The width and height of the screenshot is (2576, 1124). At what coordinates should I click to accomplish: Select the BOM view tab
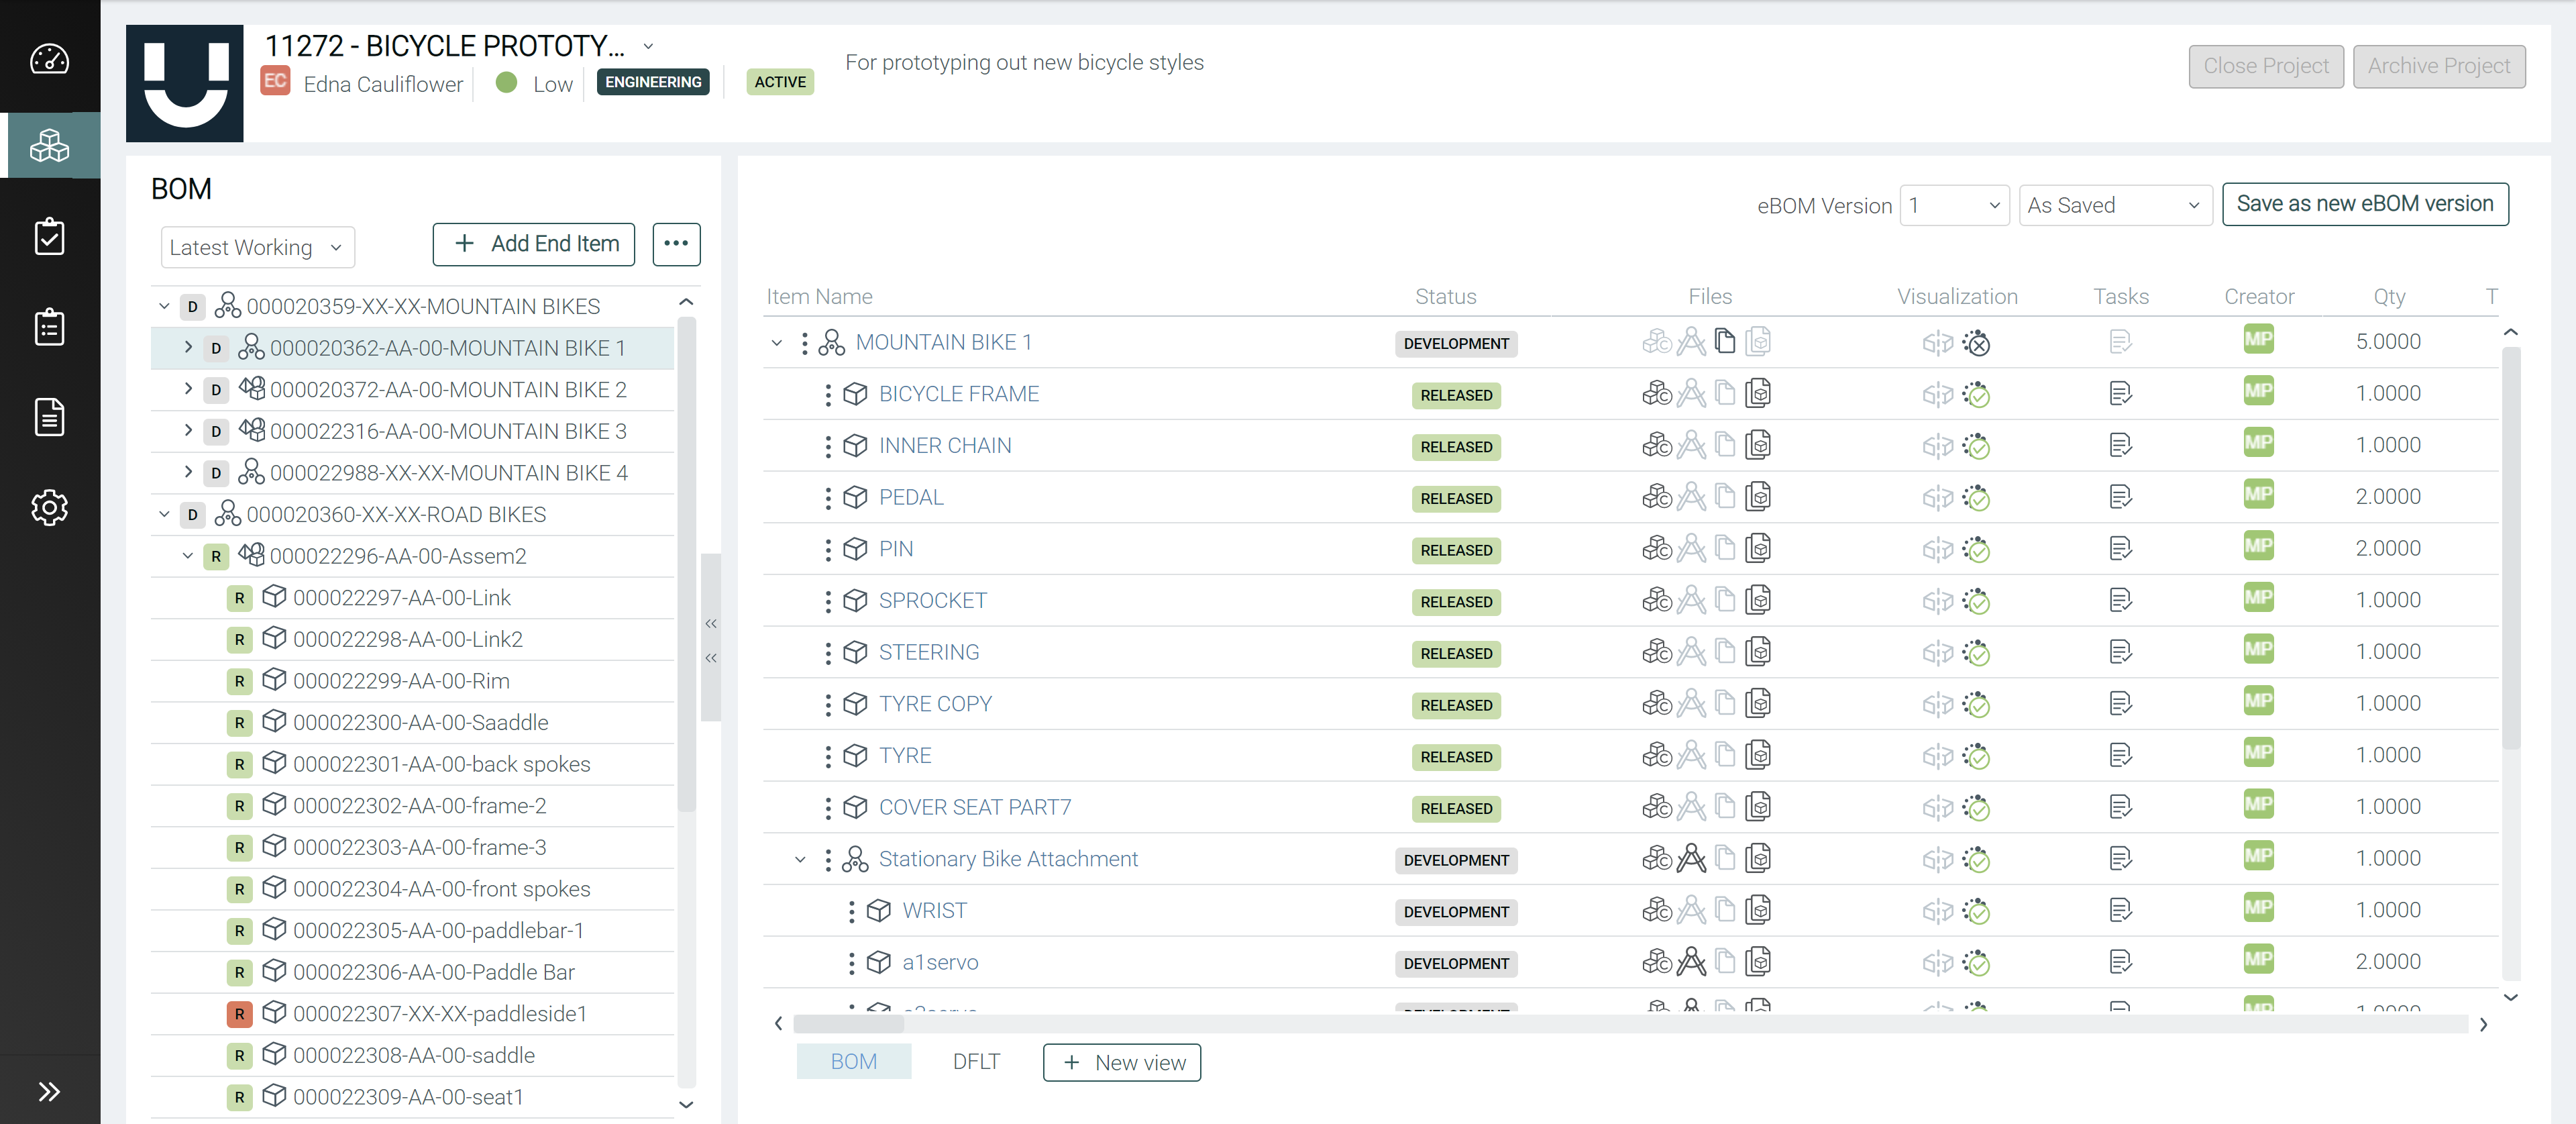[853, 1062]
